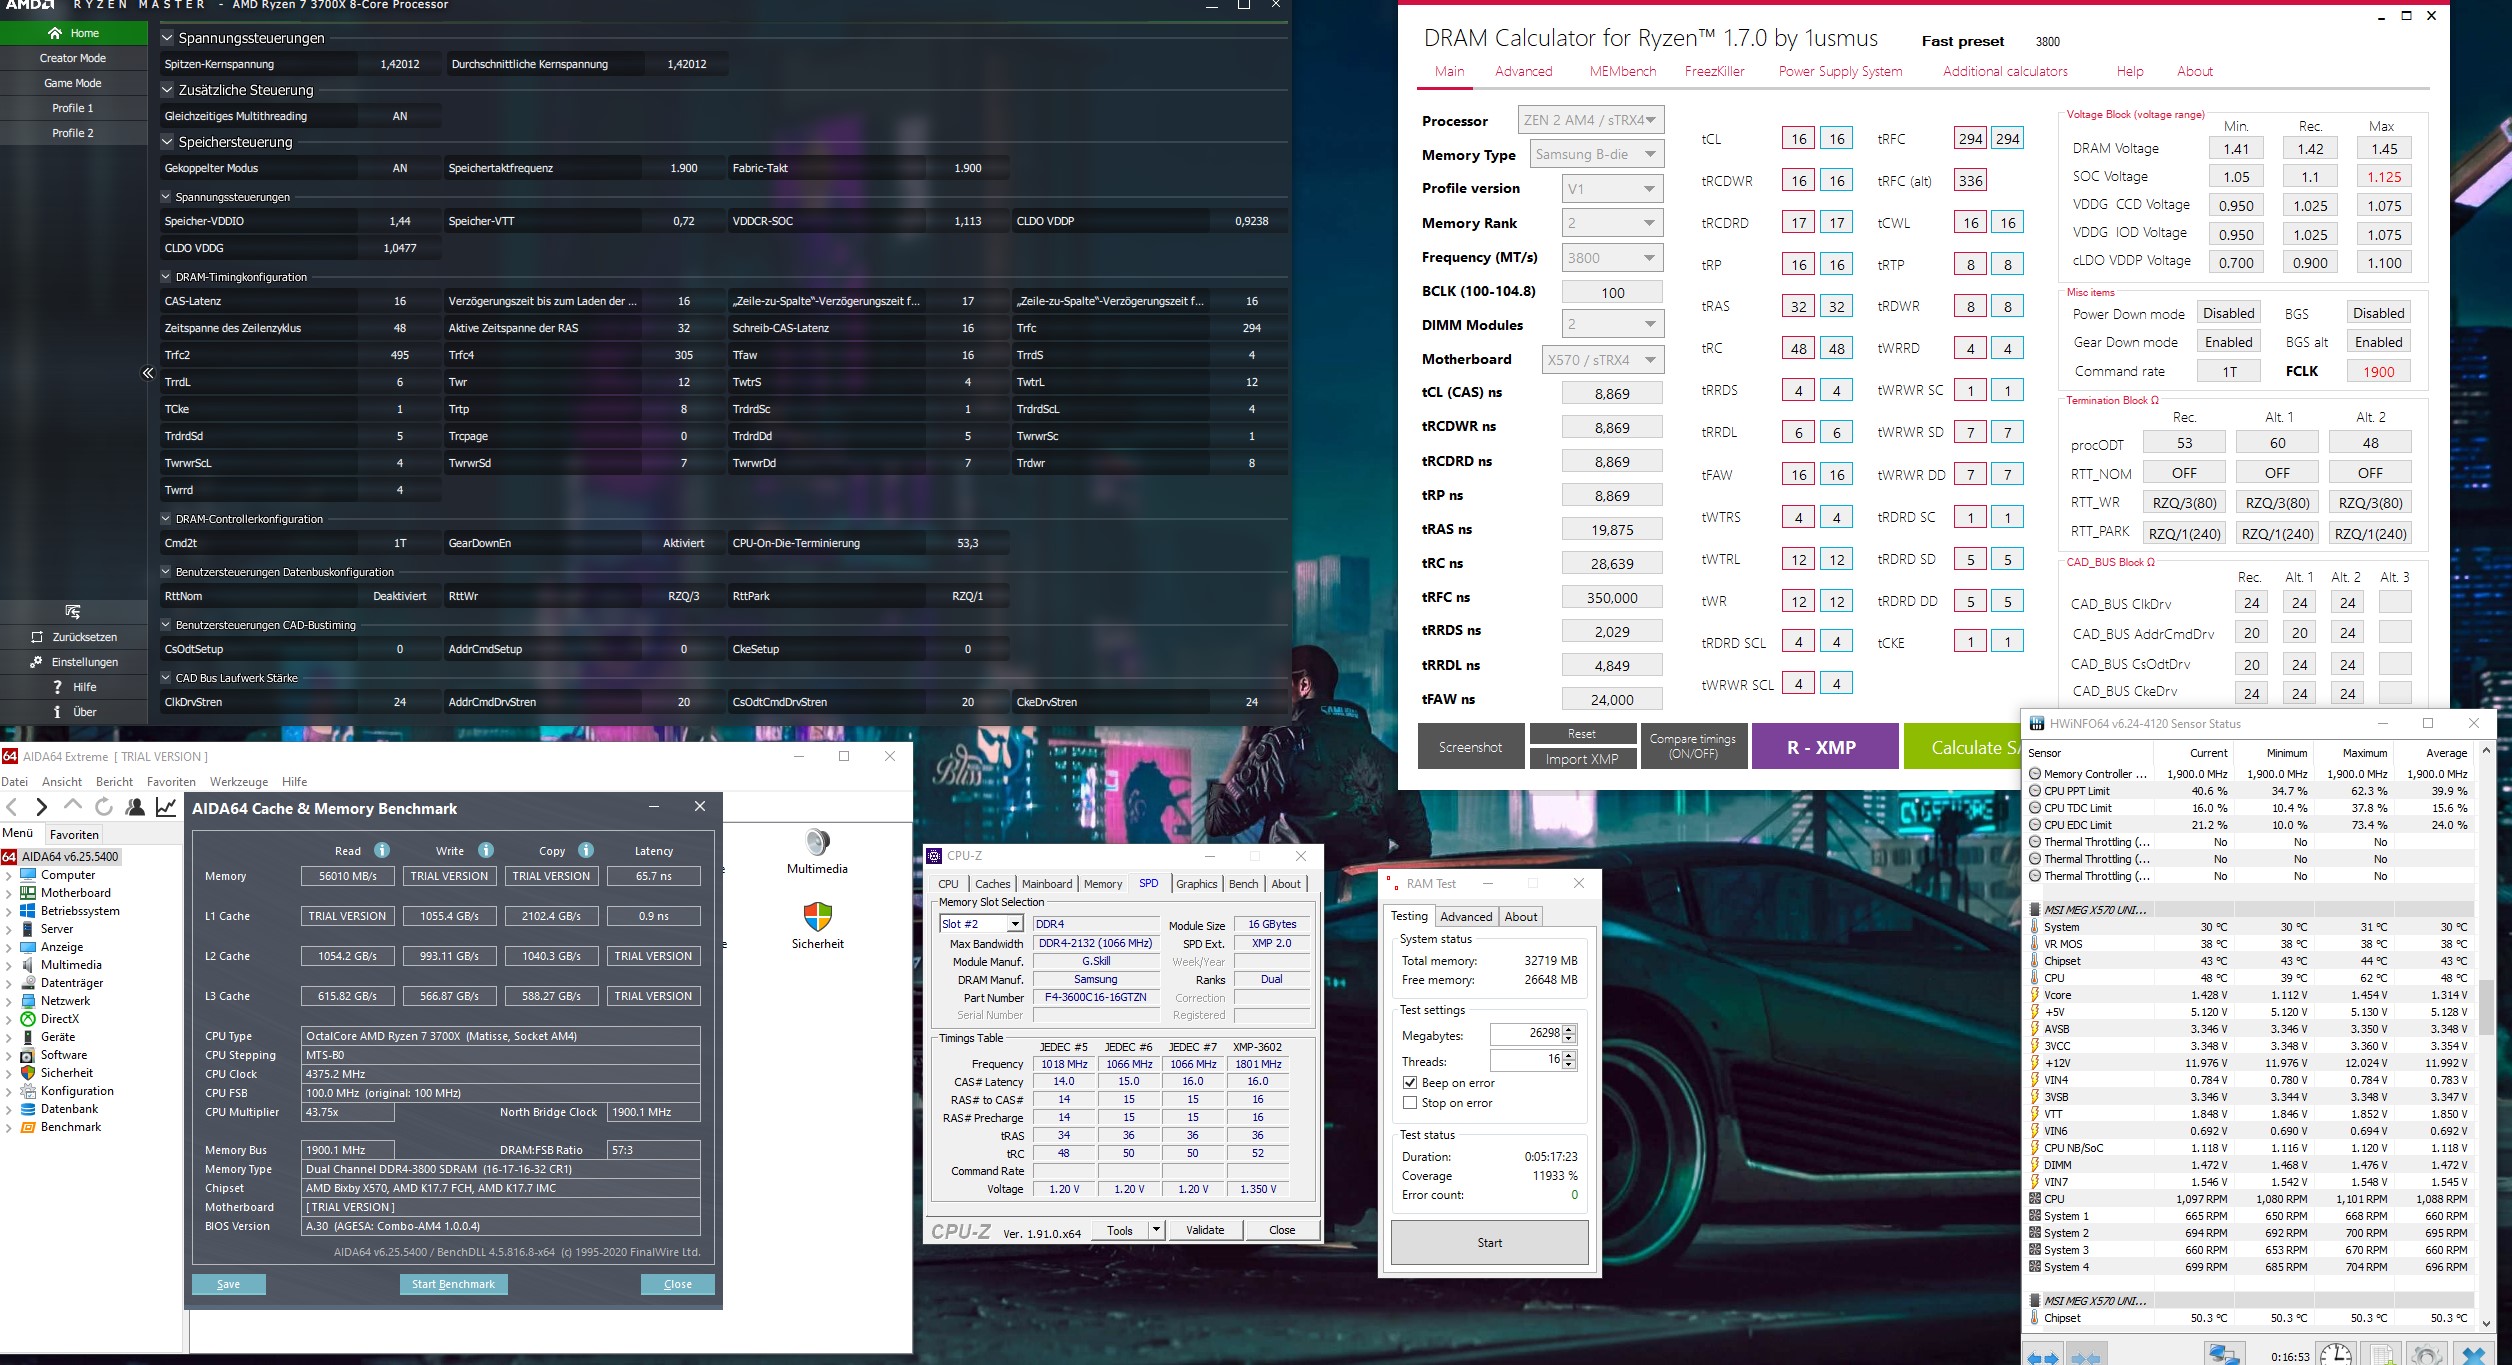Click the HWiNFO clock reset icon
Viewport: 2512px width, 1365px height.
tap(2337, 1355)
